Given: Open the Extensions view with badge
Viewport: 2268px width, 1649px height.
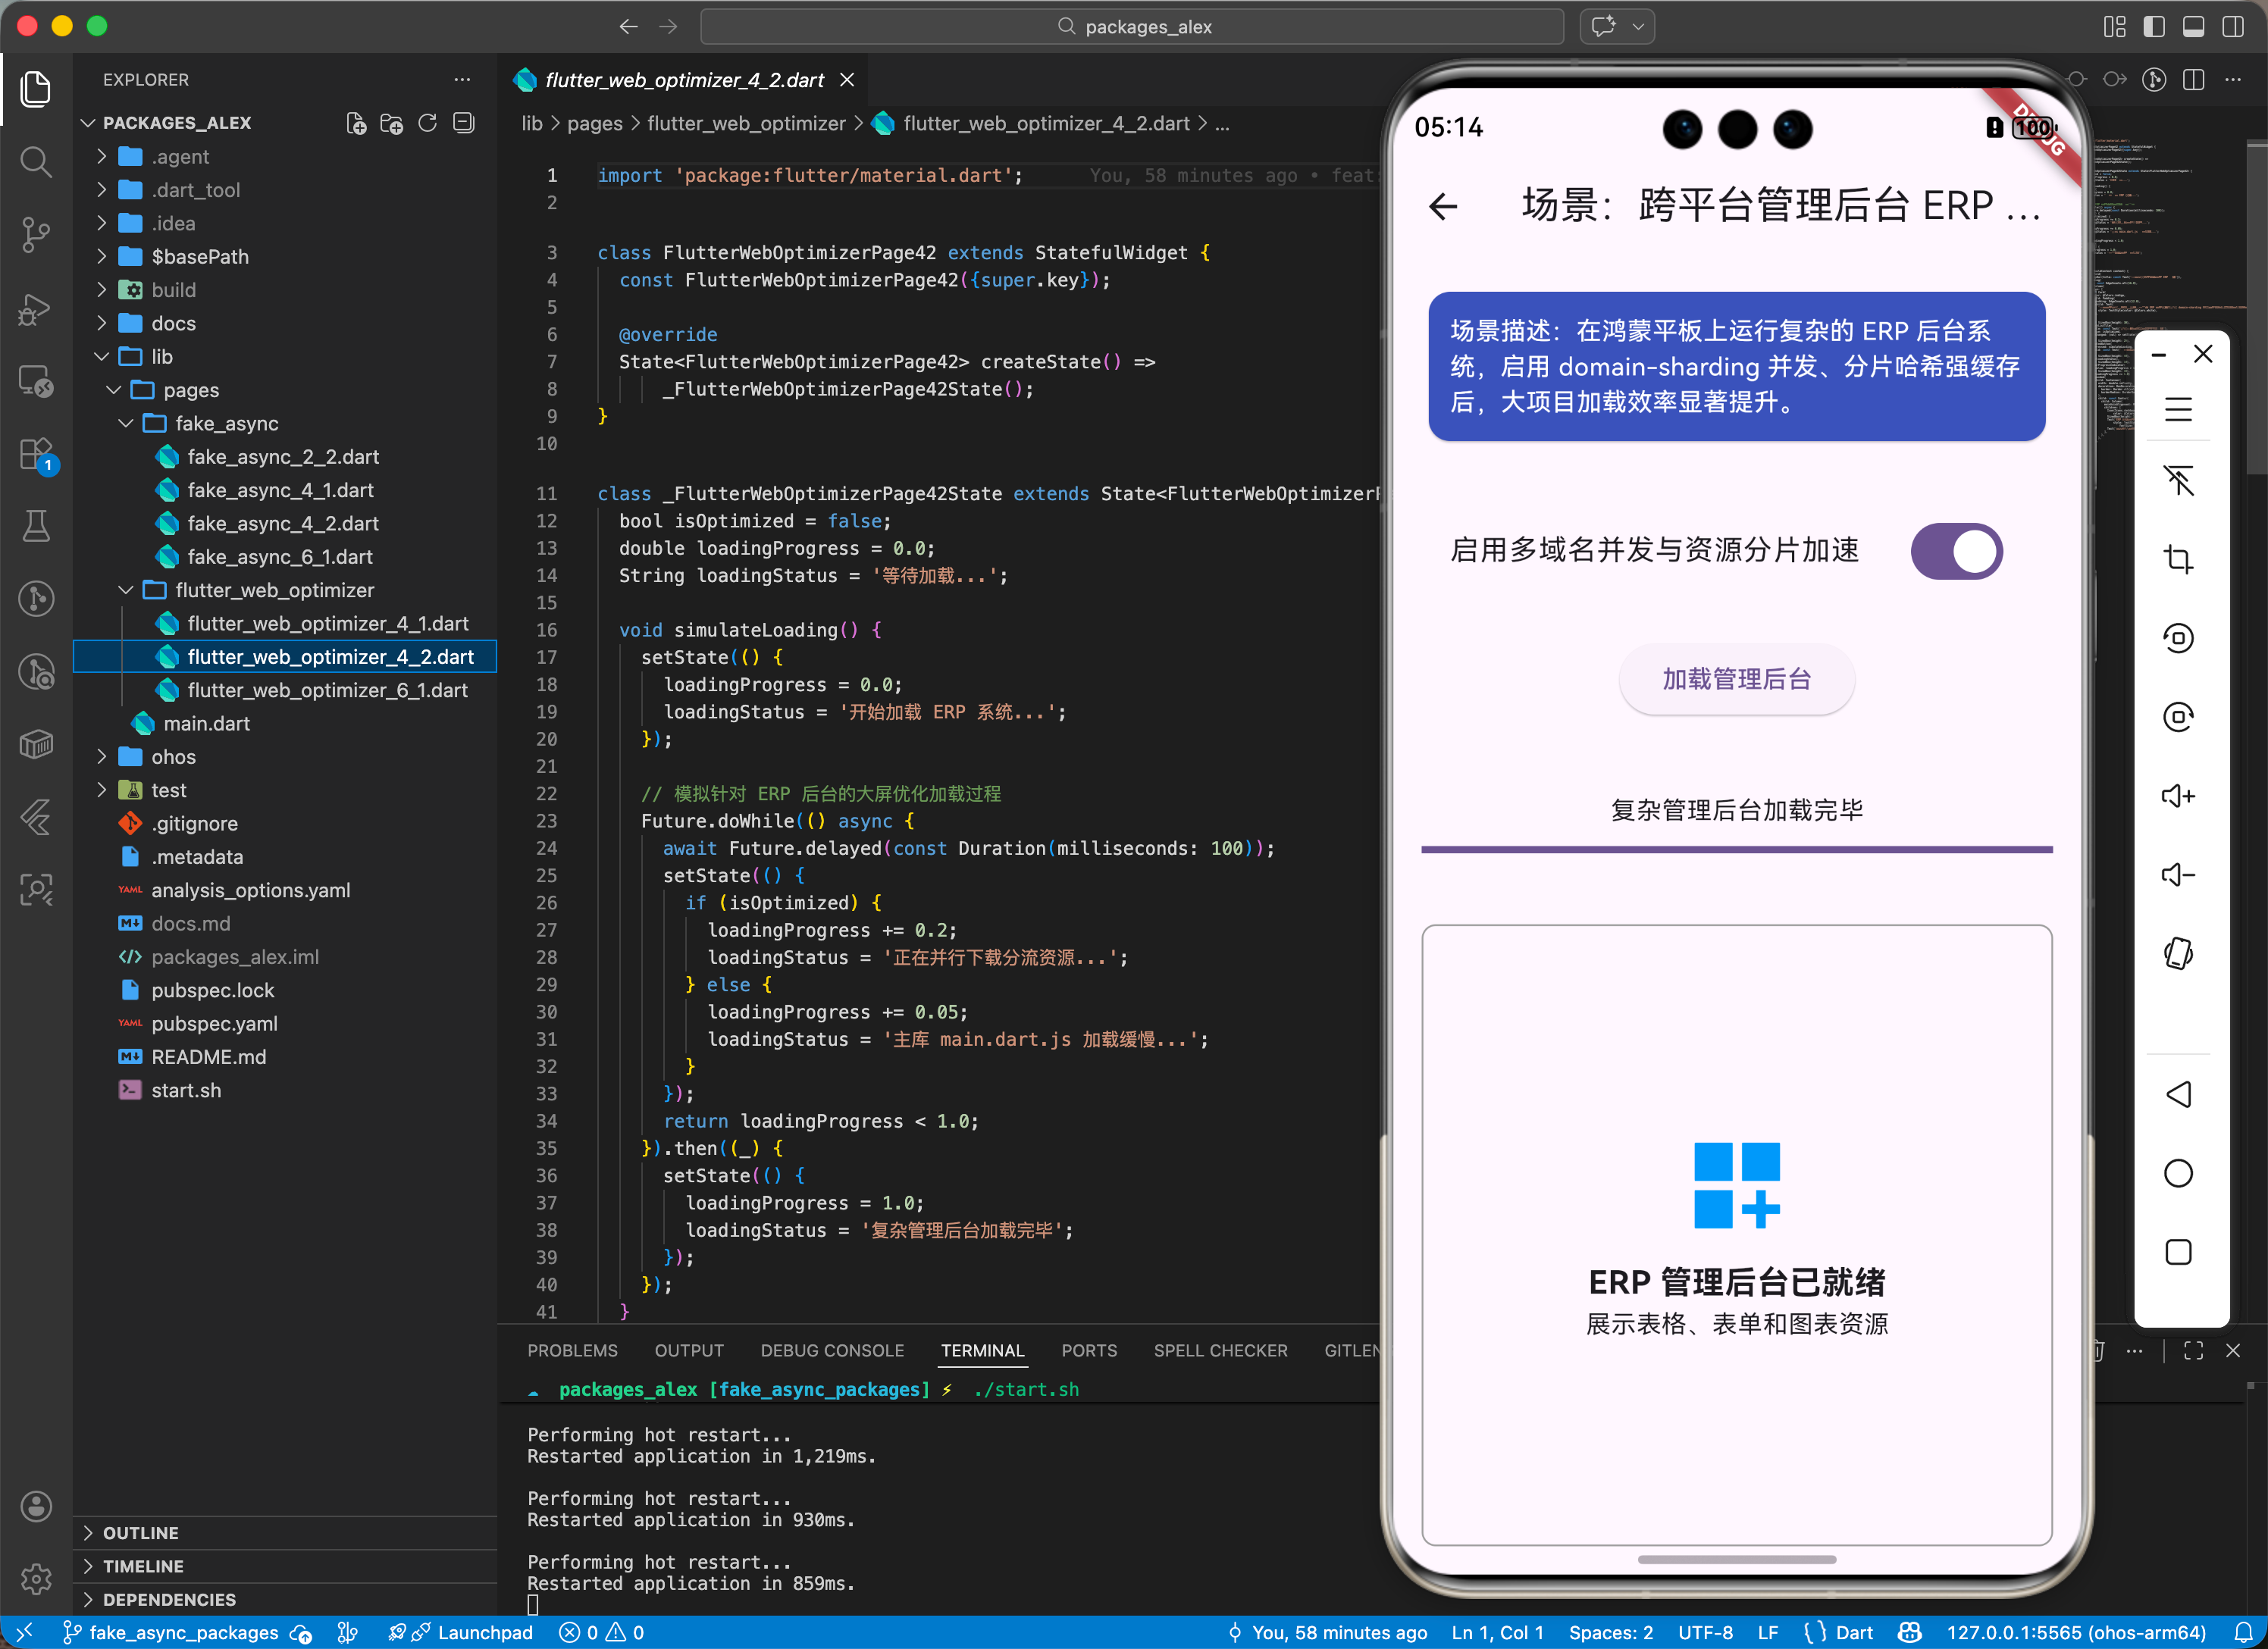Looking at the screenshot, I should click(36, 455).
